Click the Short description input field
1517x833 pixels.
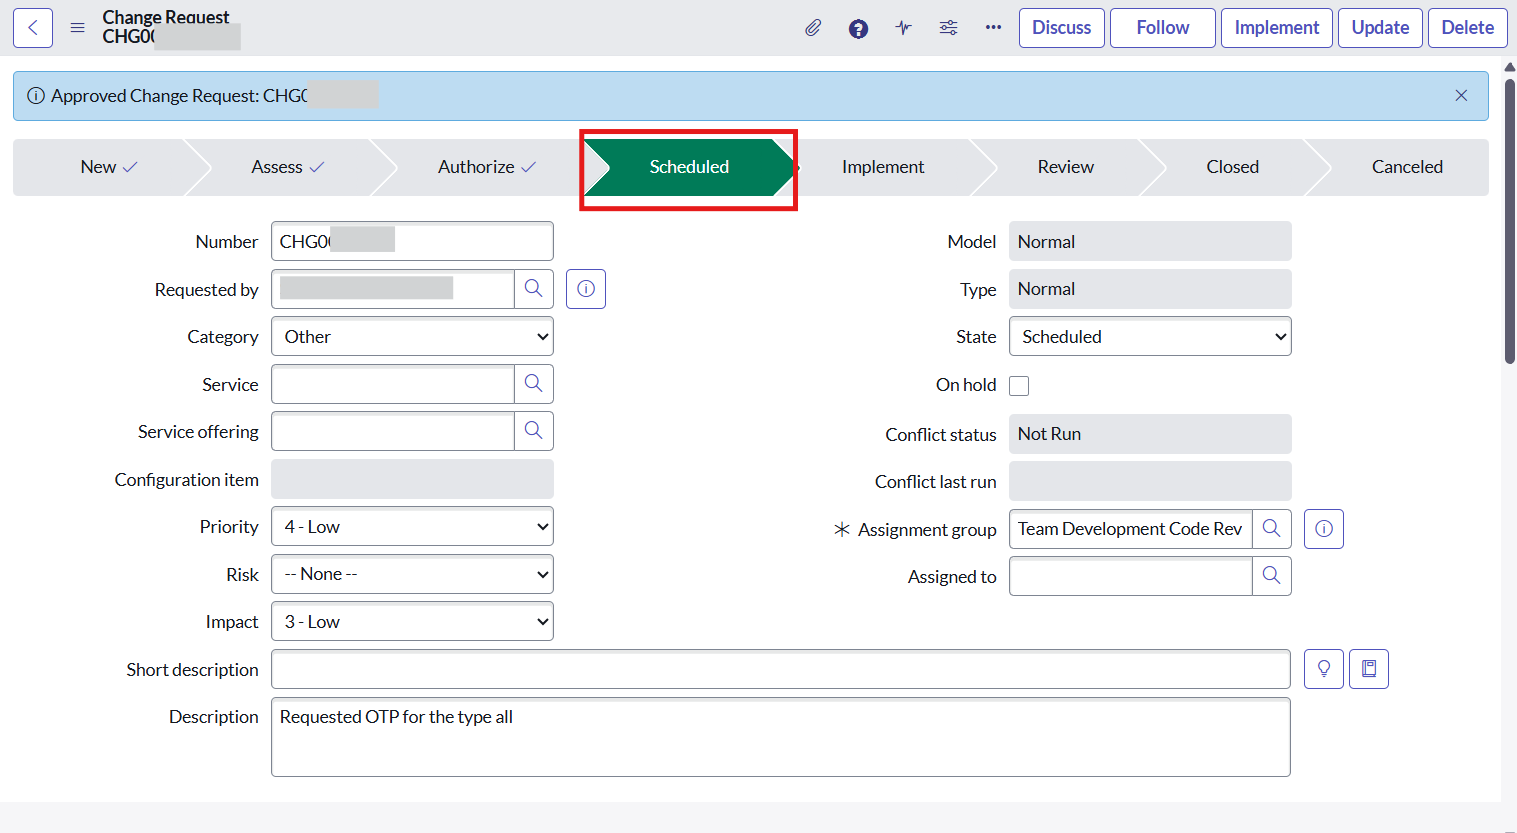pos(781,669)
